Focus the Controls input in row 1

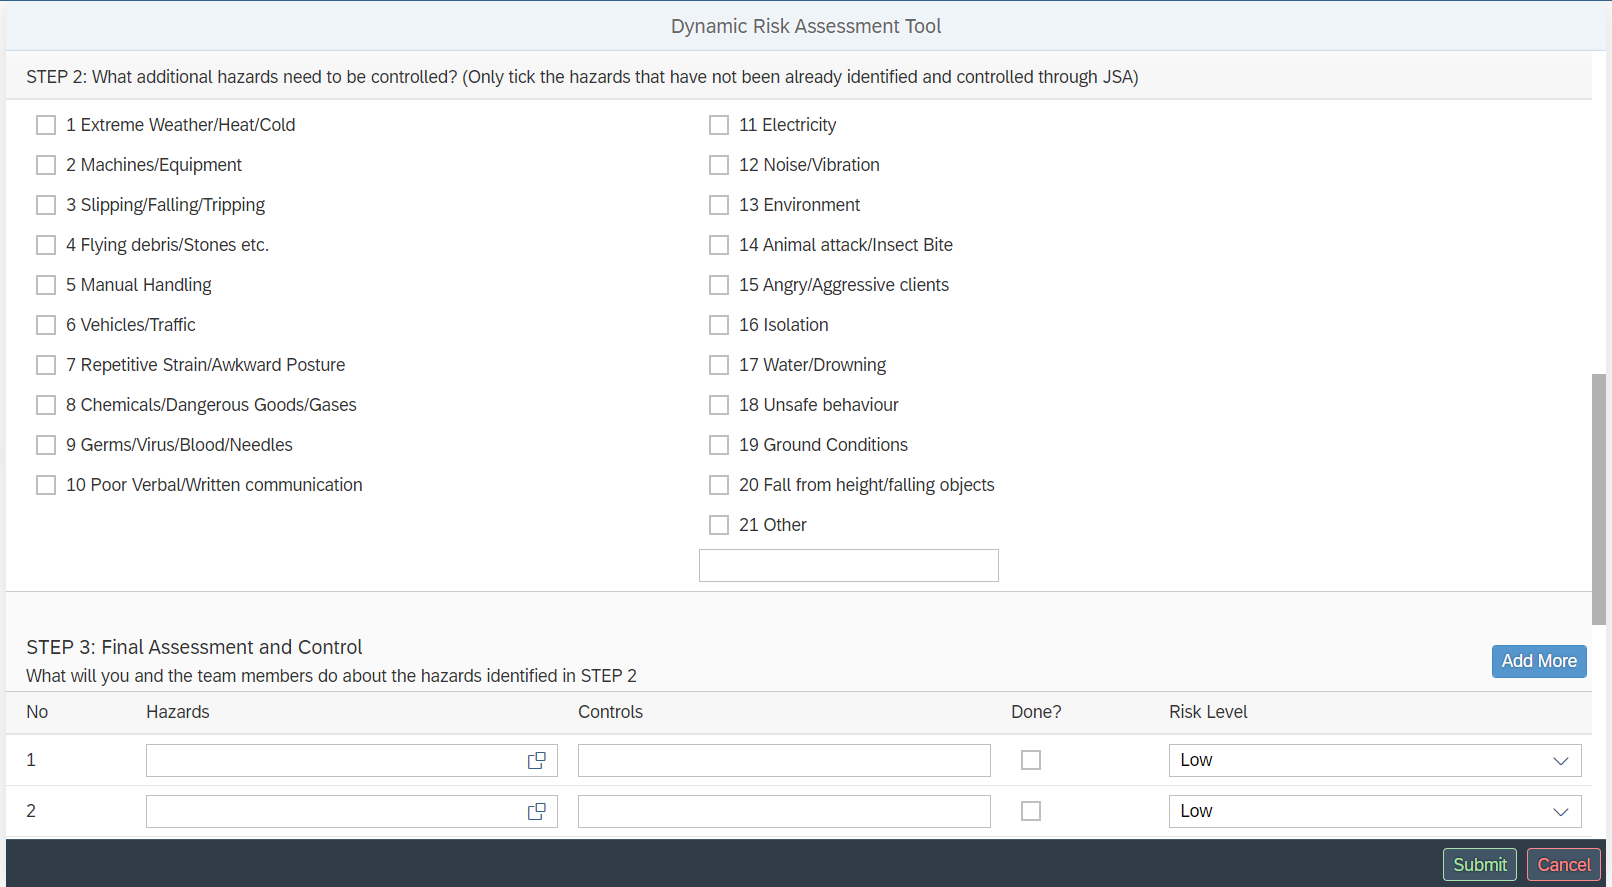[x=784, y=761]
